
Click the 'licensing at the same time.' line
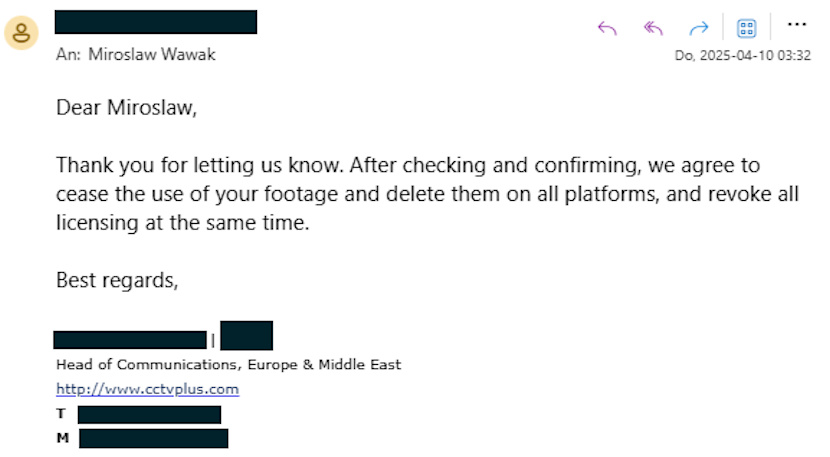(x=183, y=223)
